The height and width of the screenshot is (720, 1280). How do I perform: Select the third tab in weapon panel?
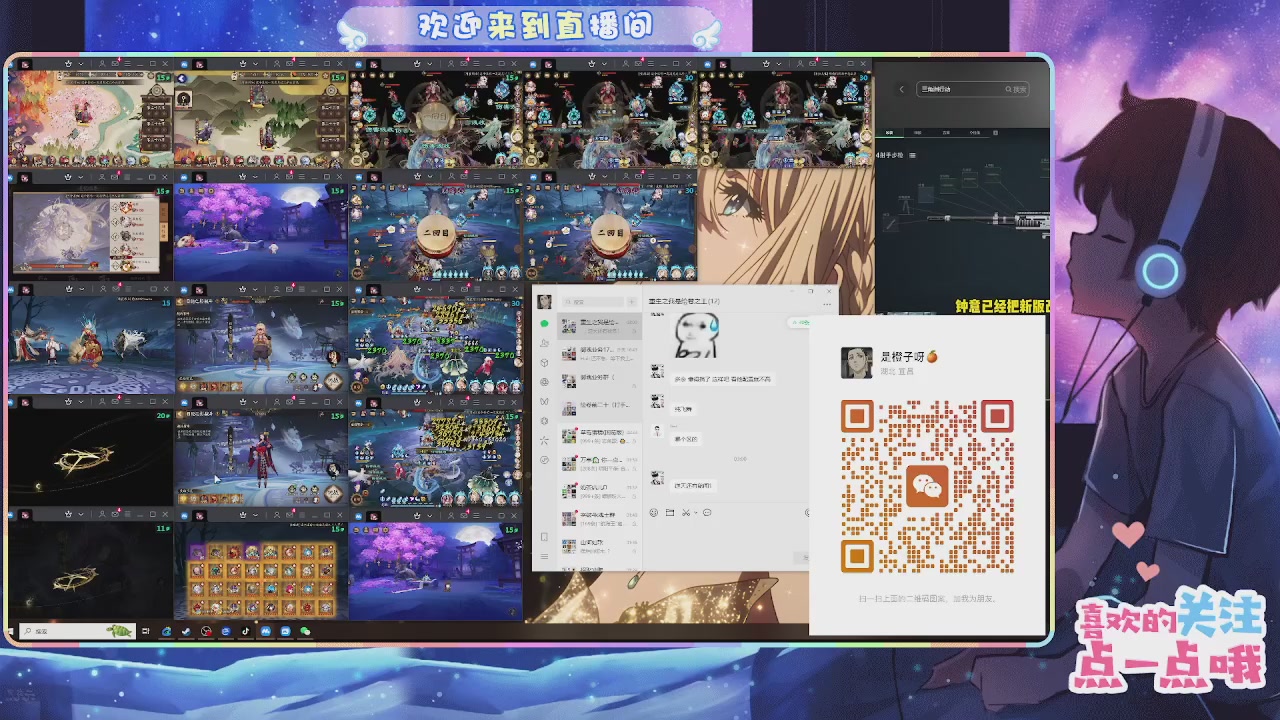946,133
